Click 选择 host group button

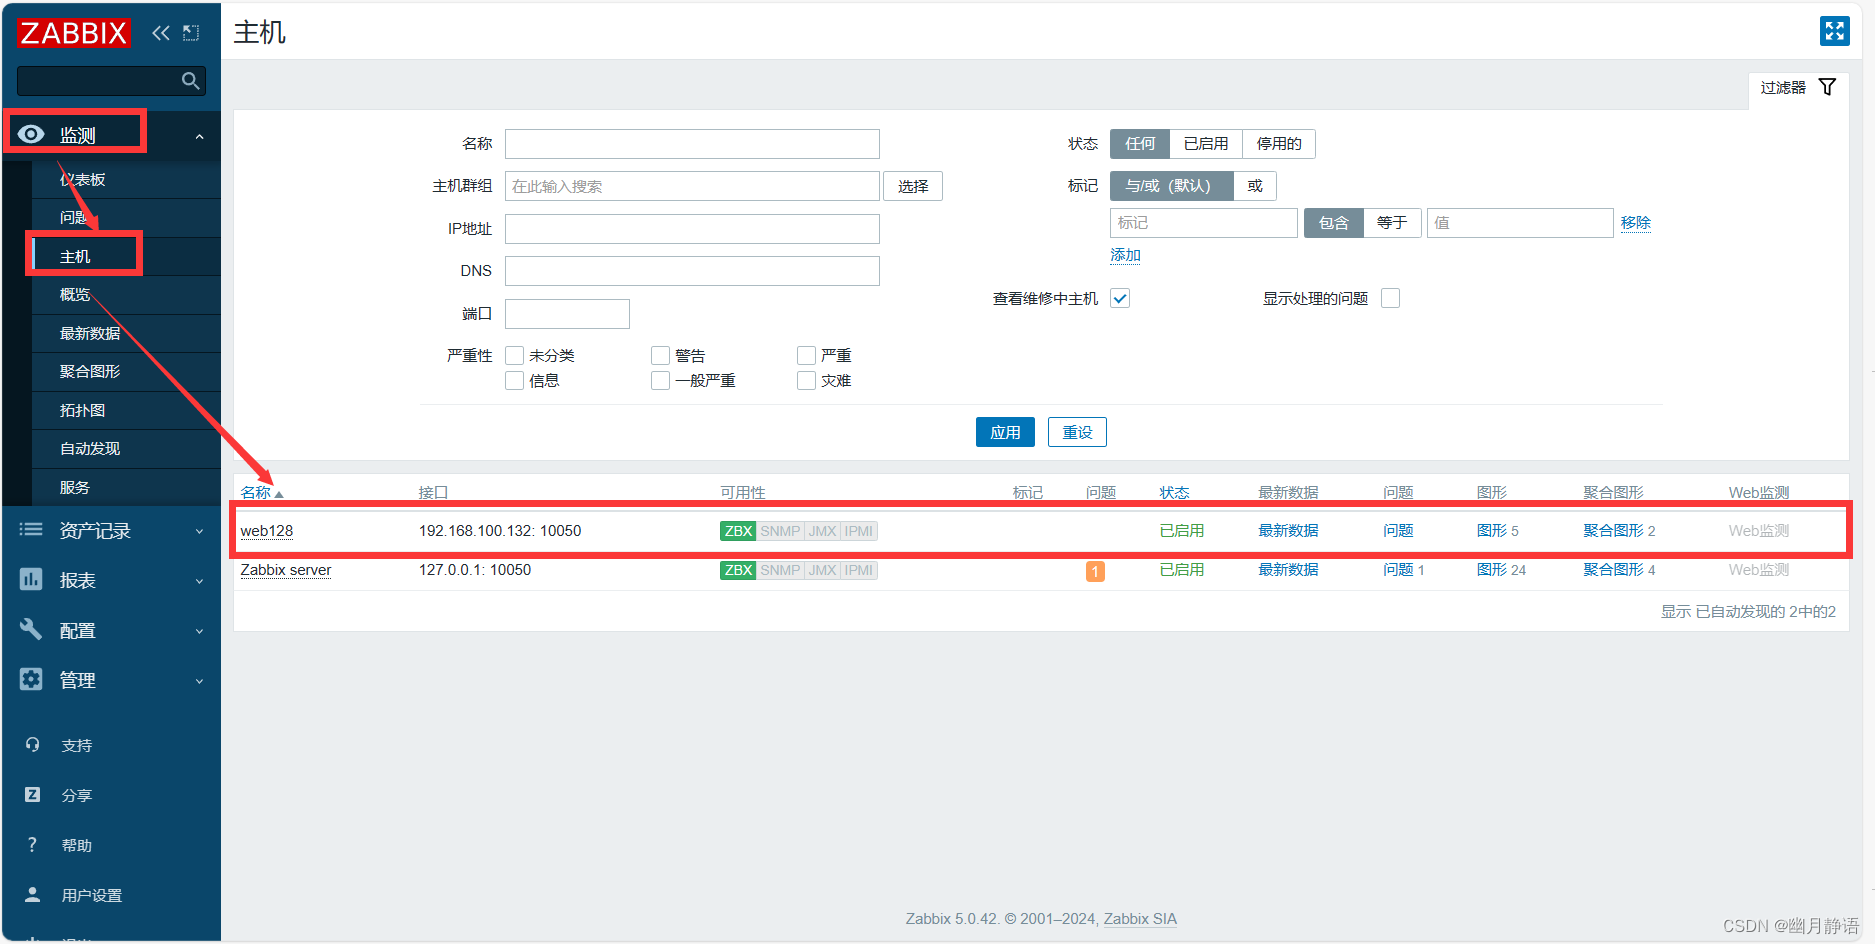coord(913,186)
